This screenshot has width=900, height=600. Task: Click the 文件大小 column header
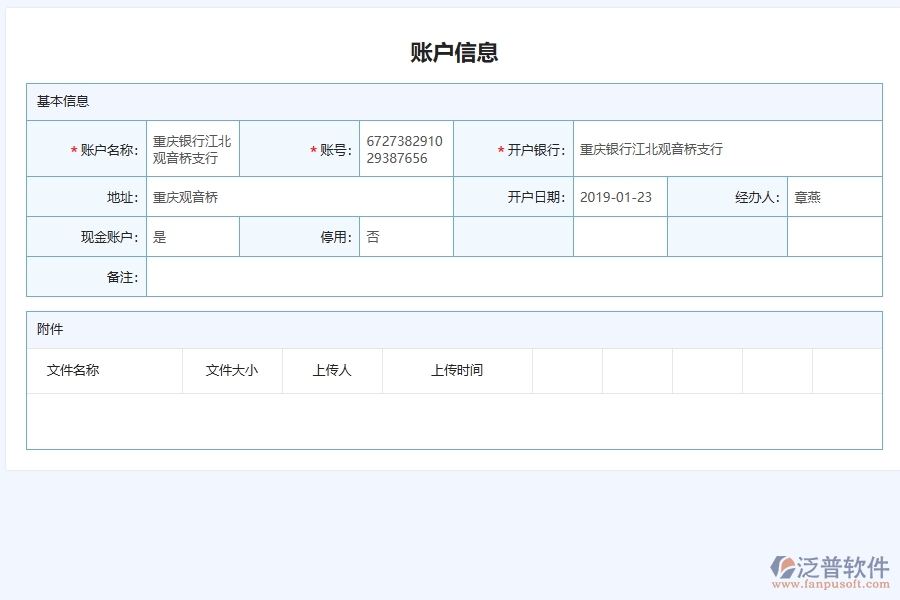(x=231, y=370)
